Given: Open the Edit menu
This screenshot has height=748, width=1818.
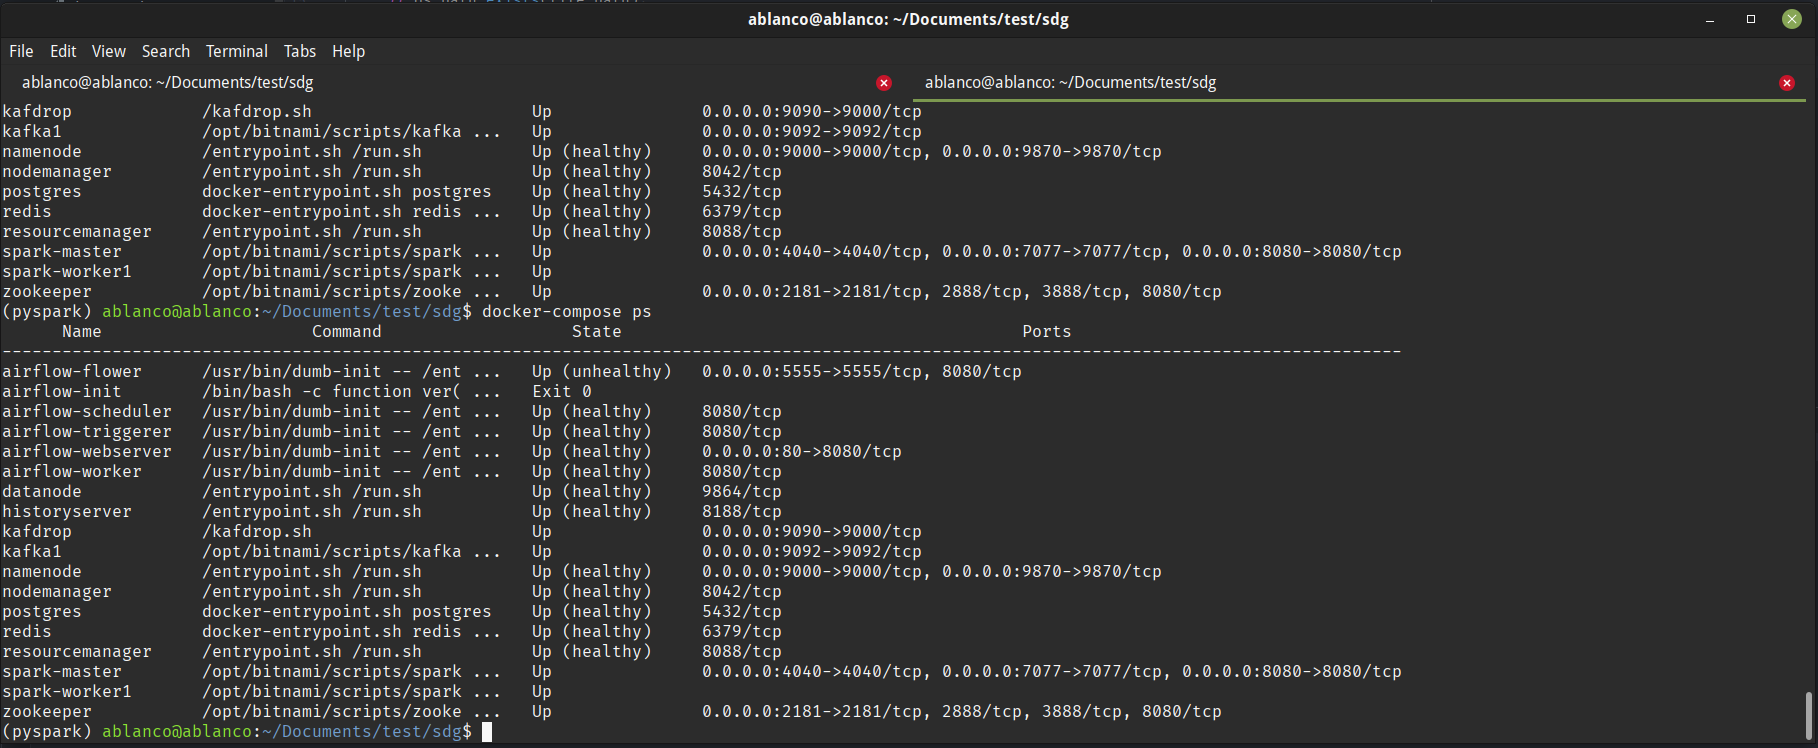Looking at the screenshot, I should pyautogui.click(x=63, y=51).
